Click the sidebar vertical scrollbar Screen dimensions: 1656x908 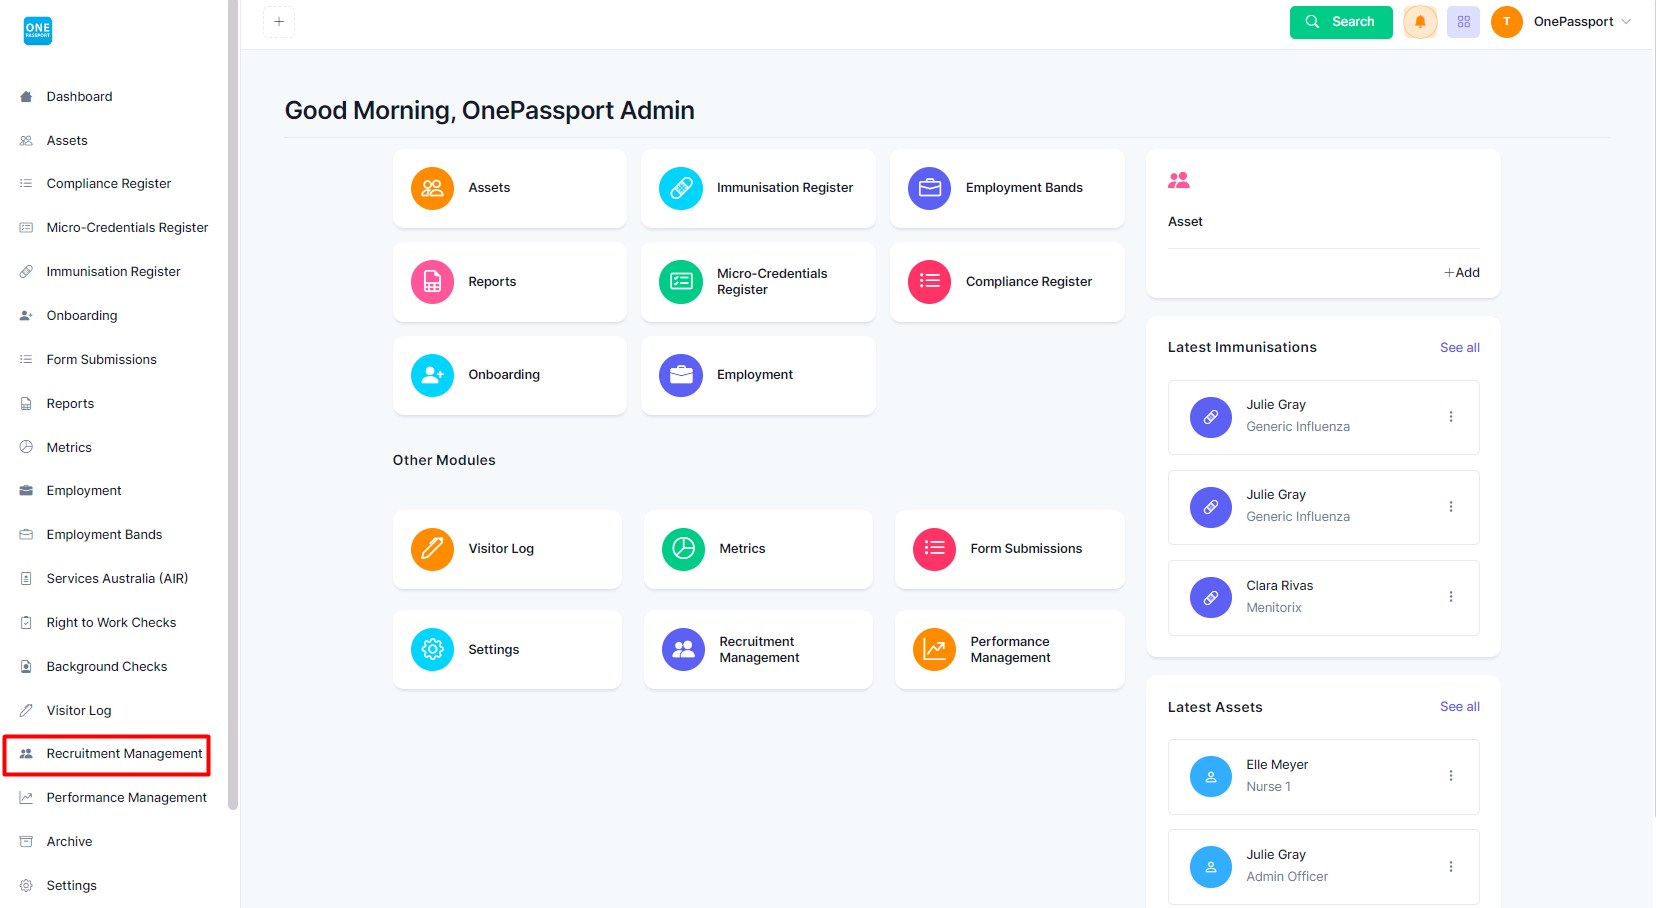[x=233, y=405]
